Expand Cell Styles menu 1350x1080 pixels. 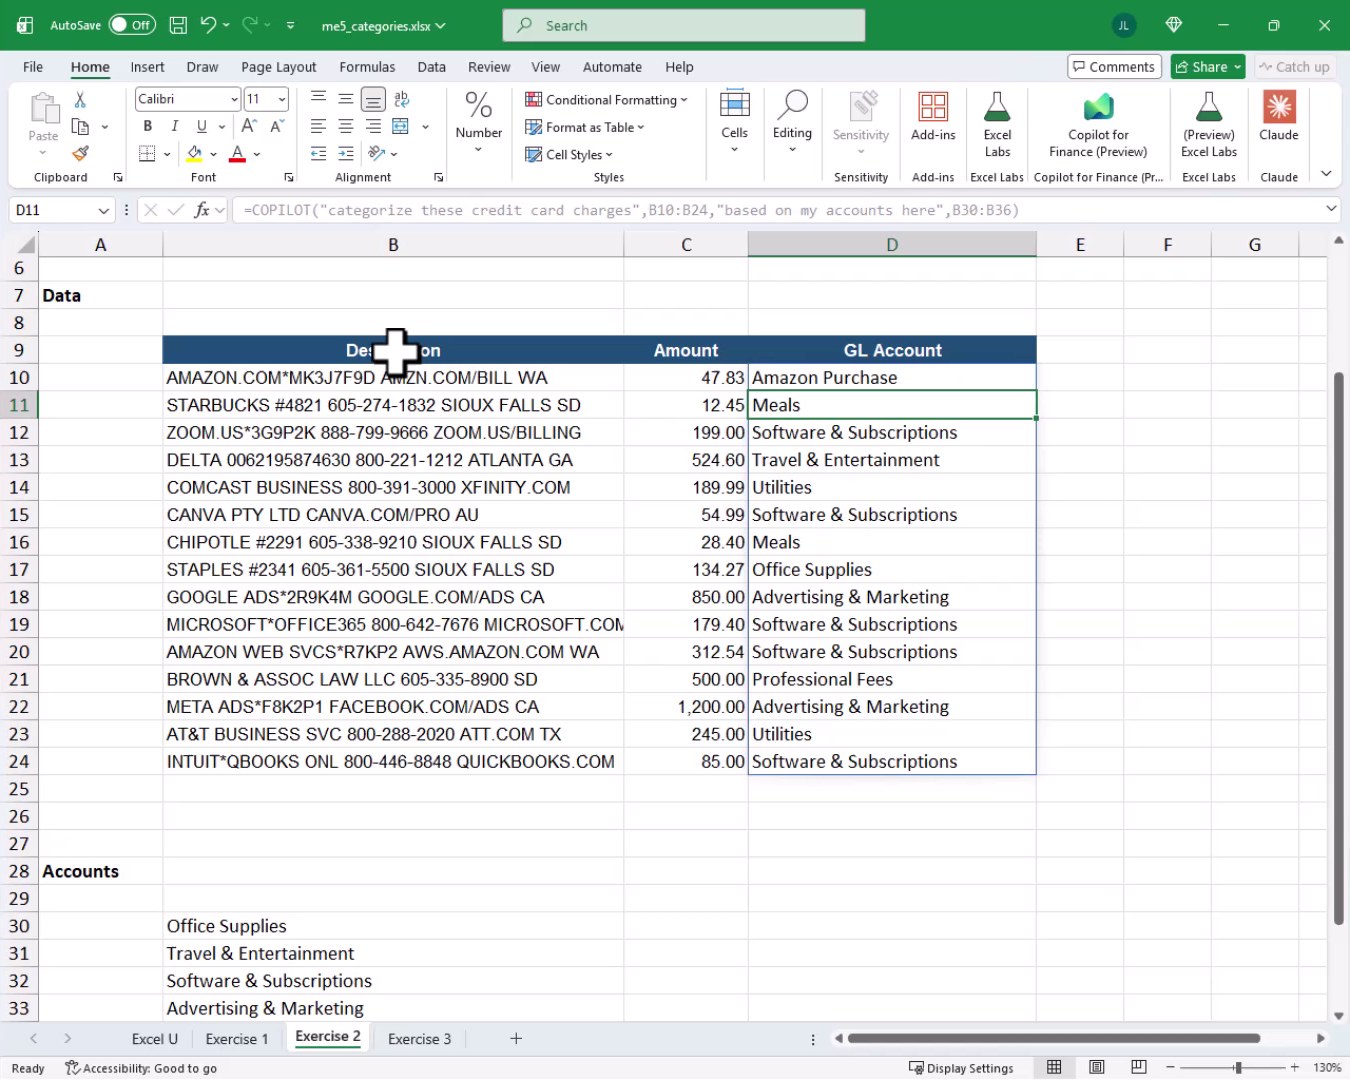[569, 155]
